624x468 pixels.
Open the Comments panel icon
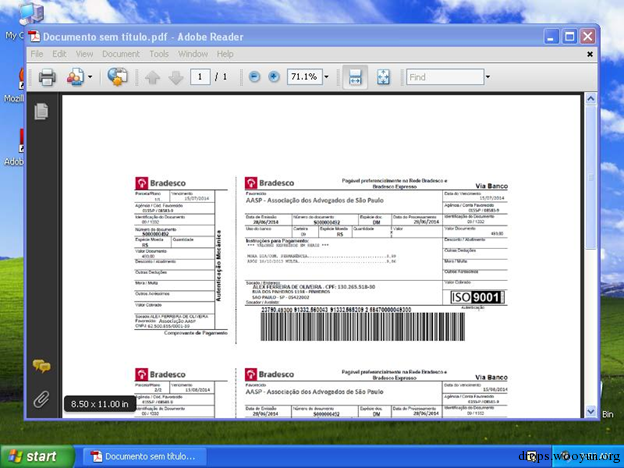(41, 366)
